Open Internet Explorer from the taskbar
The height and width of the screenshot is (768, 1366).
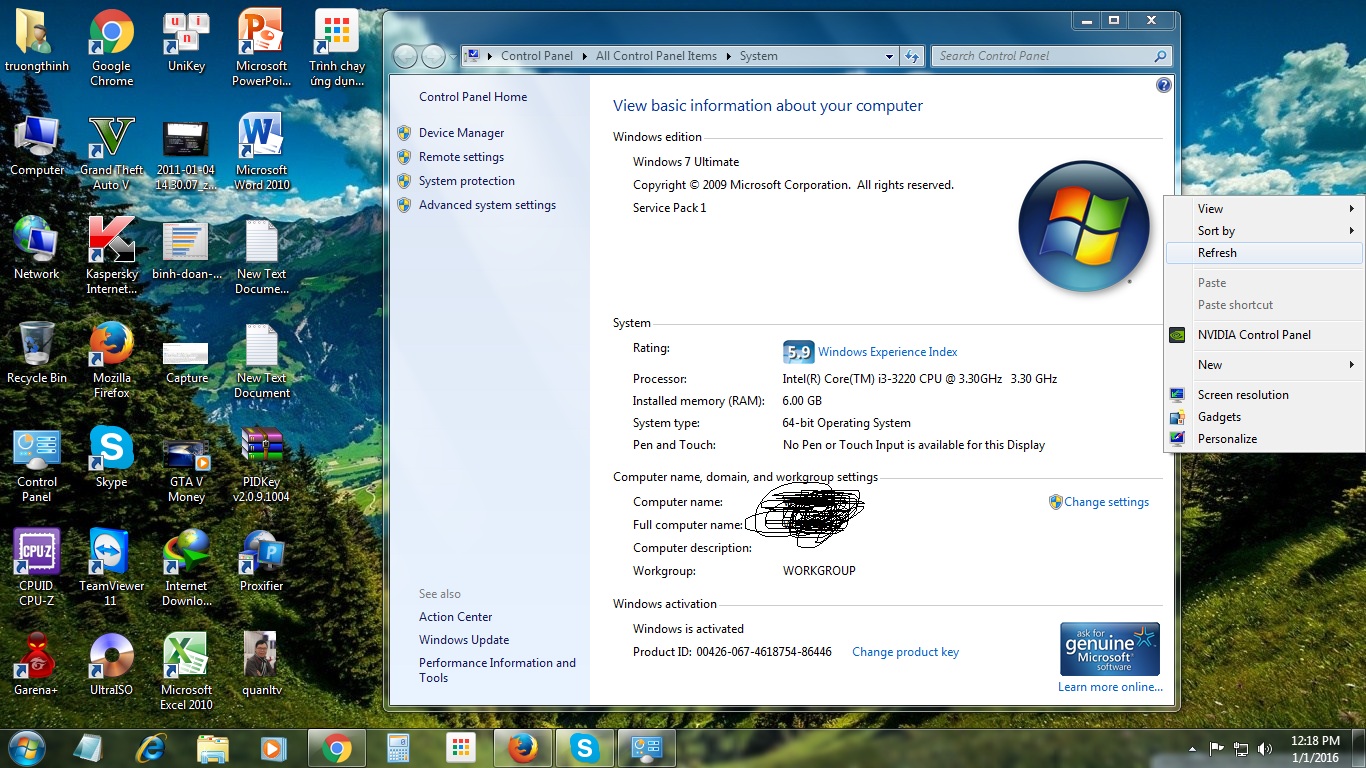tap(152, 748)
